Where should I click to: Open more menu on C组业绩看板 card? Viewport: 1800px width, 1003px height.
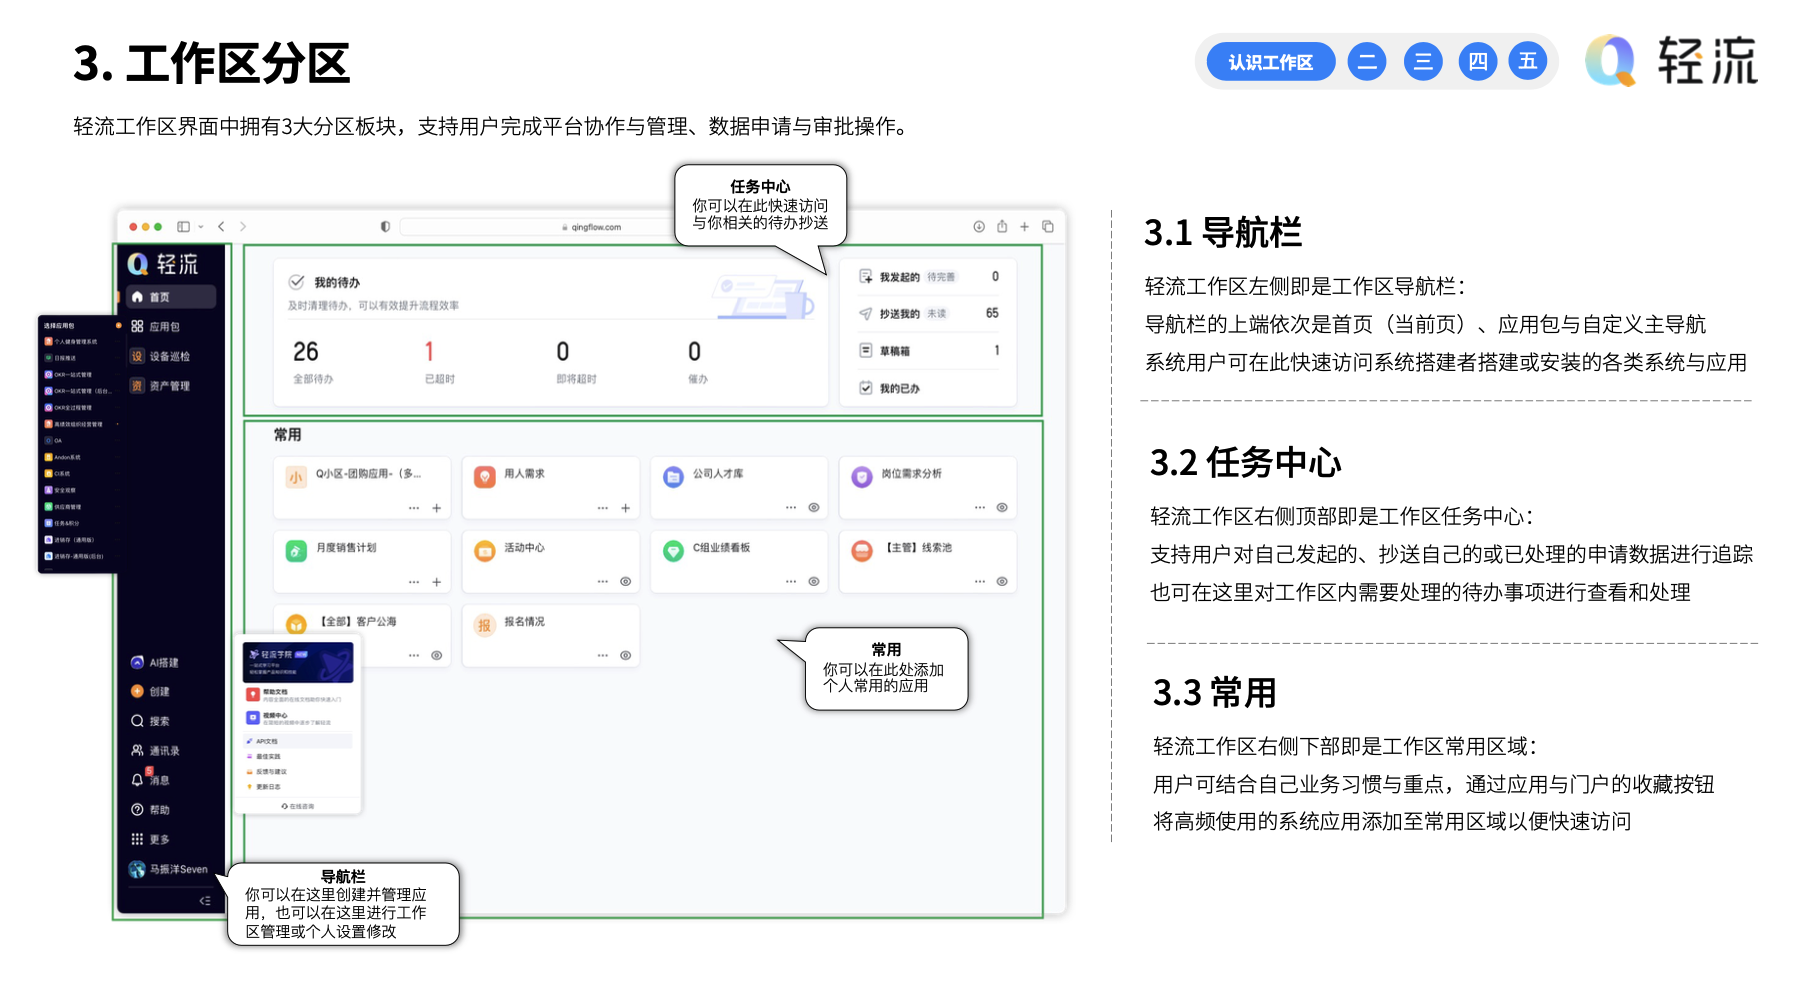tap(791, 582)
